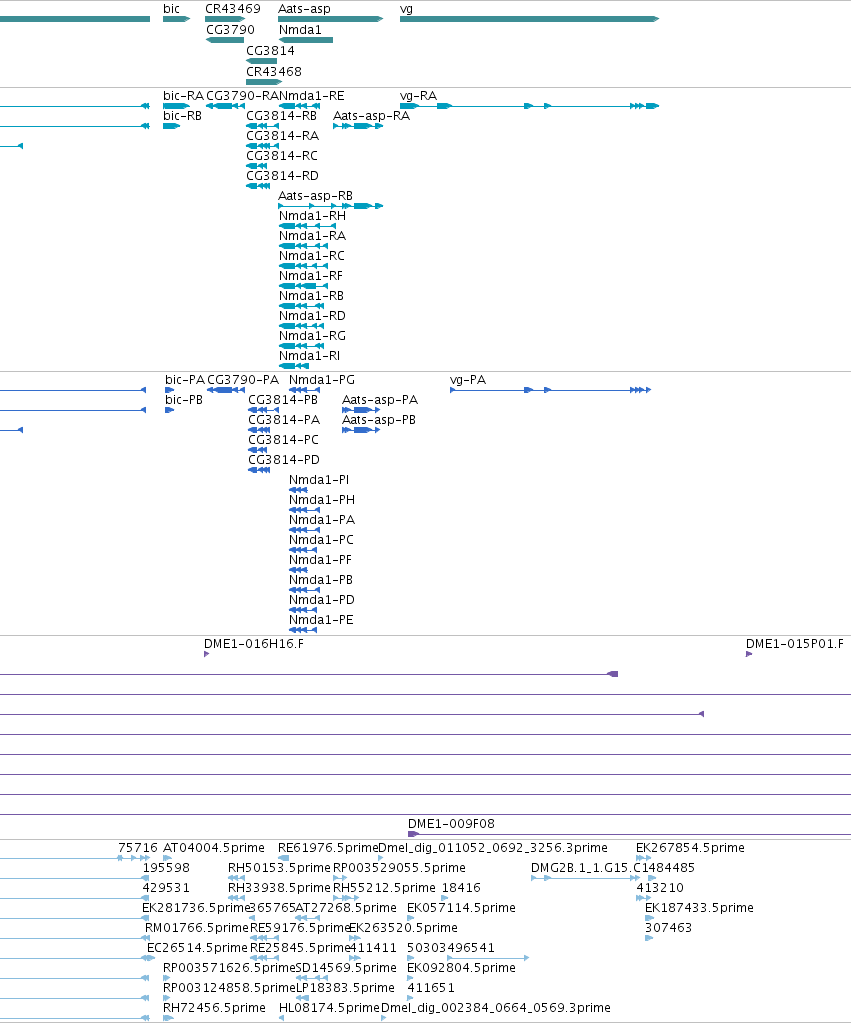
Task: Select the bic gene label
Action: [171, 8]
